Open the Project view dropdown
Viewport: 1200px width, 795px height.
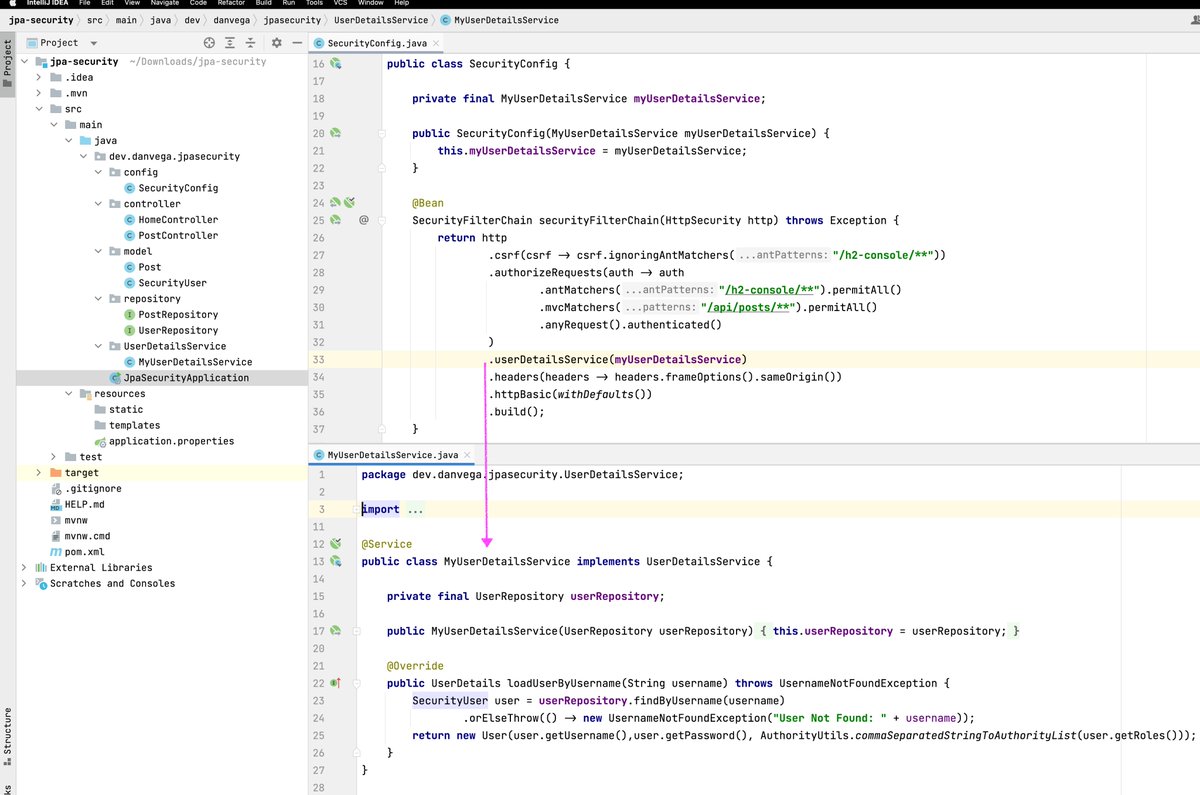[x=92, y=43]
